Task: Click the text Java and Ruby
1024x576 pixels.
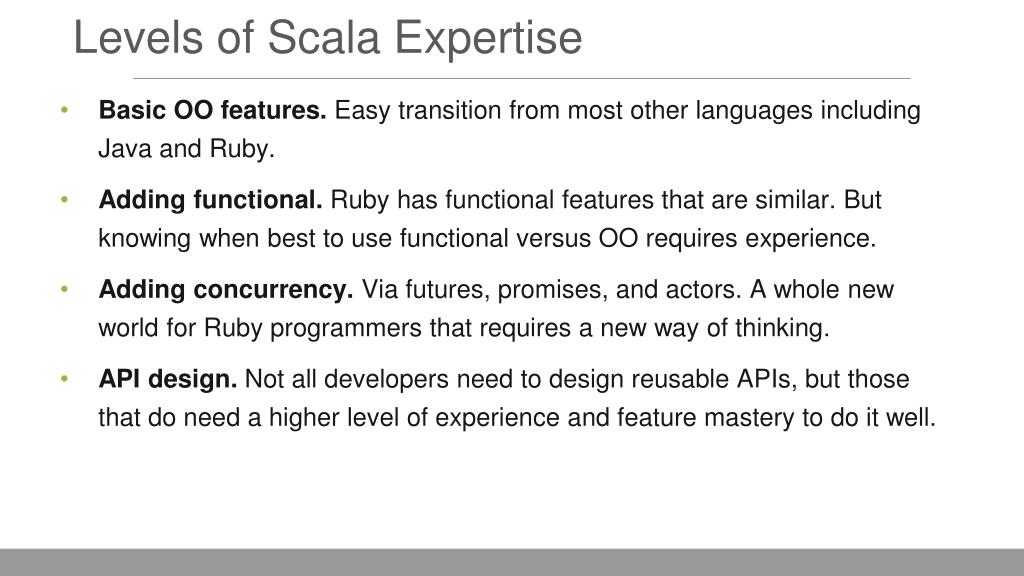Action: 187,149
